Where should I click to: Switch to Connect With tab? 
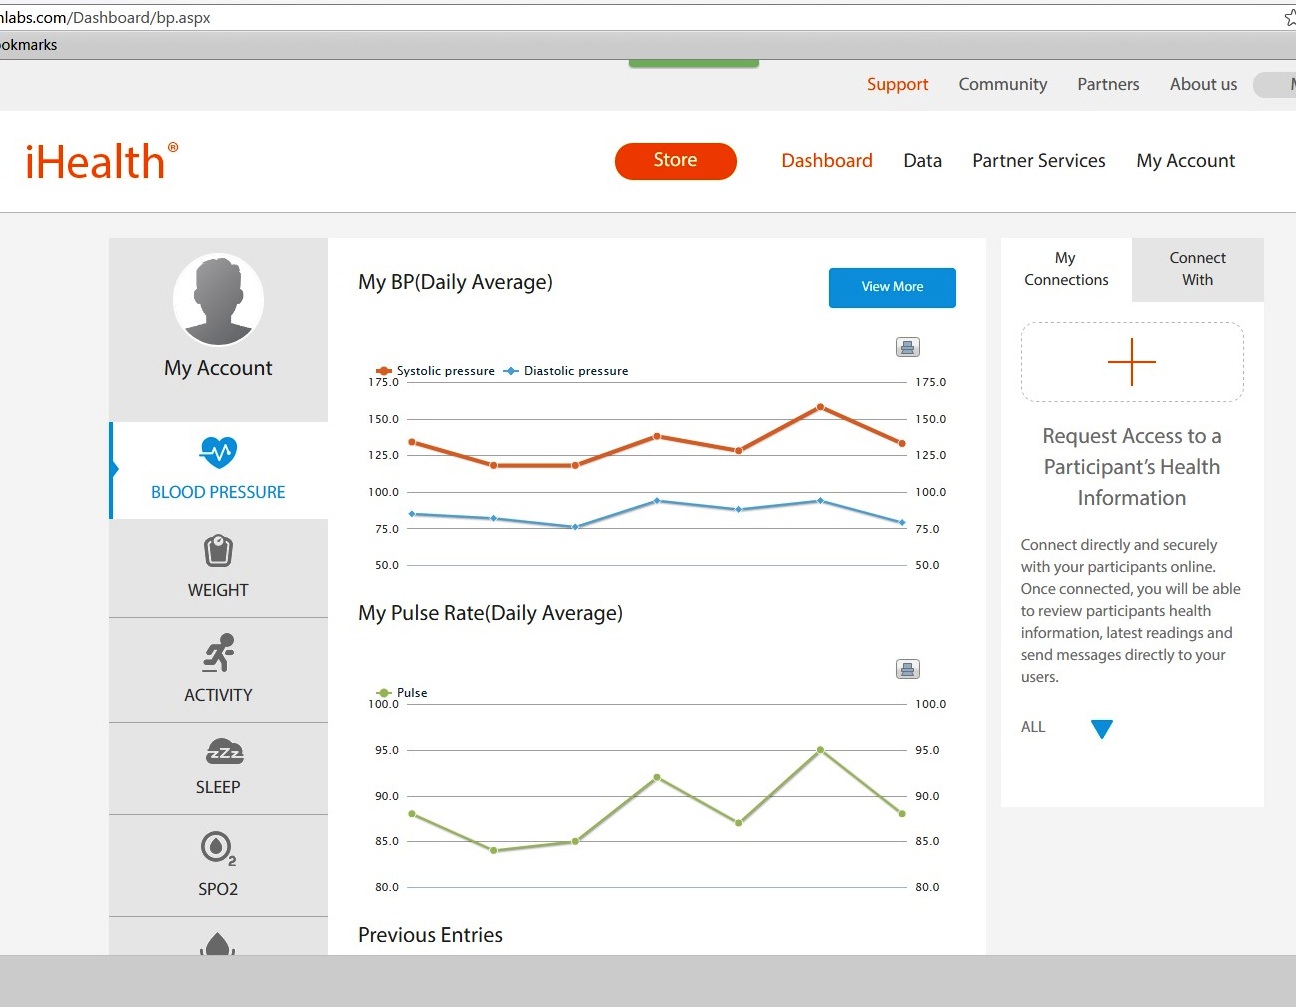tap(1198, 269)
